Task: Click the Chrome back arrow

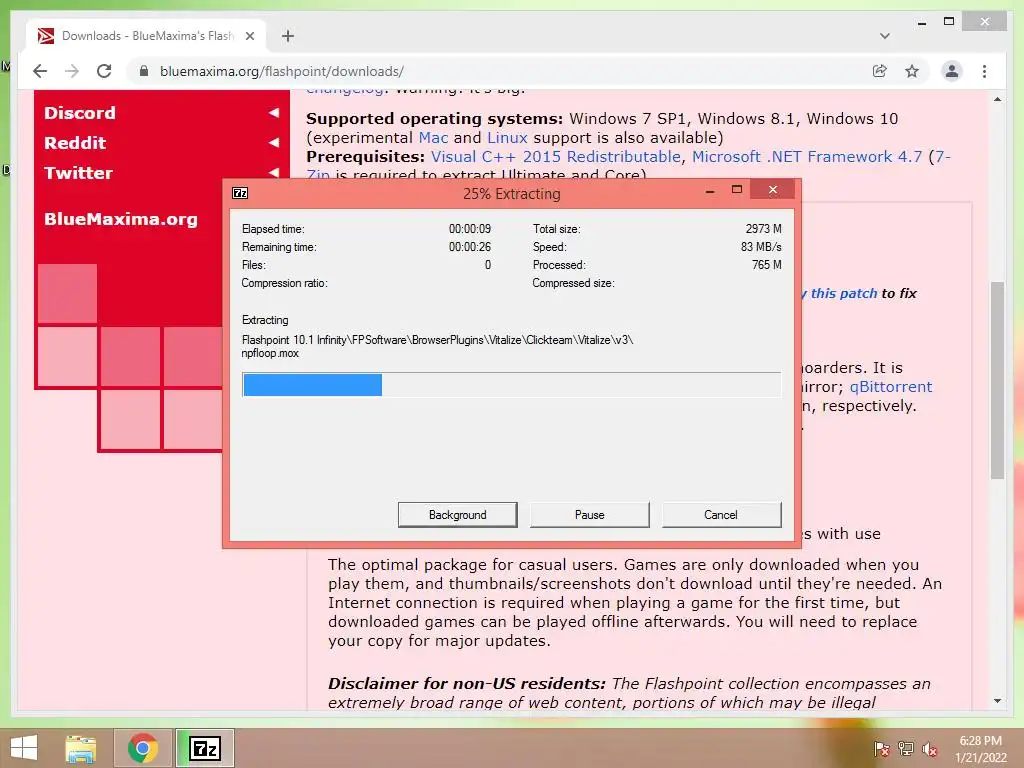Action: pos(40,71)
